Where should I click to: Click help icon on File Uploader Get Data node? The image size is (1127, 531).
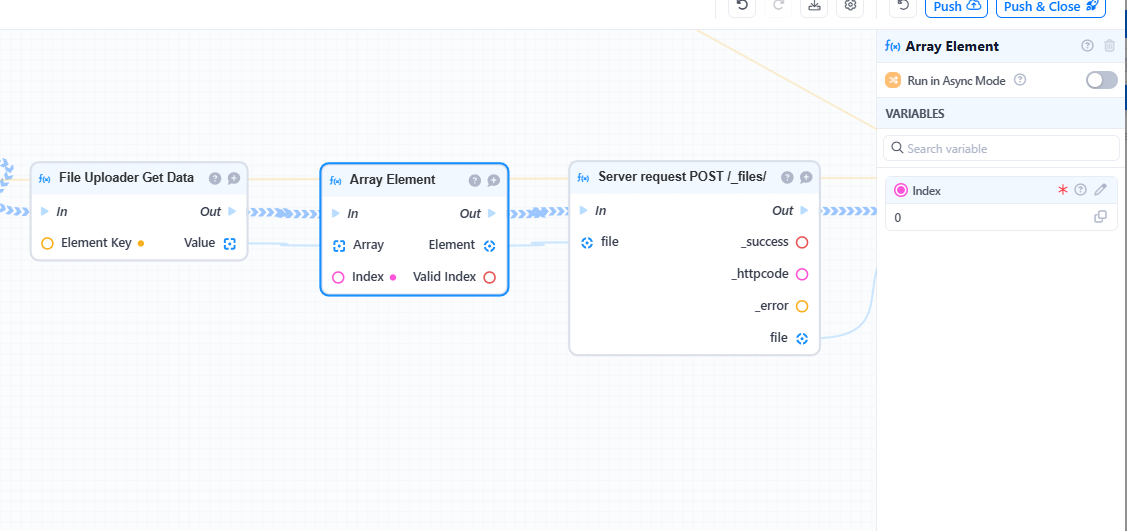tap(215, 178)
